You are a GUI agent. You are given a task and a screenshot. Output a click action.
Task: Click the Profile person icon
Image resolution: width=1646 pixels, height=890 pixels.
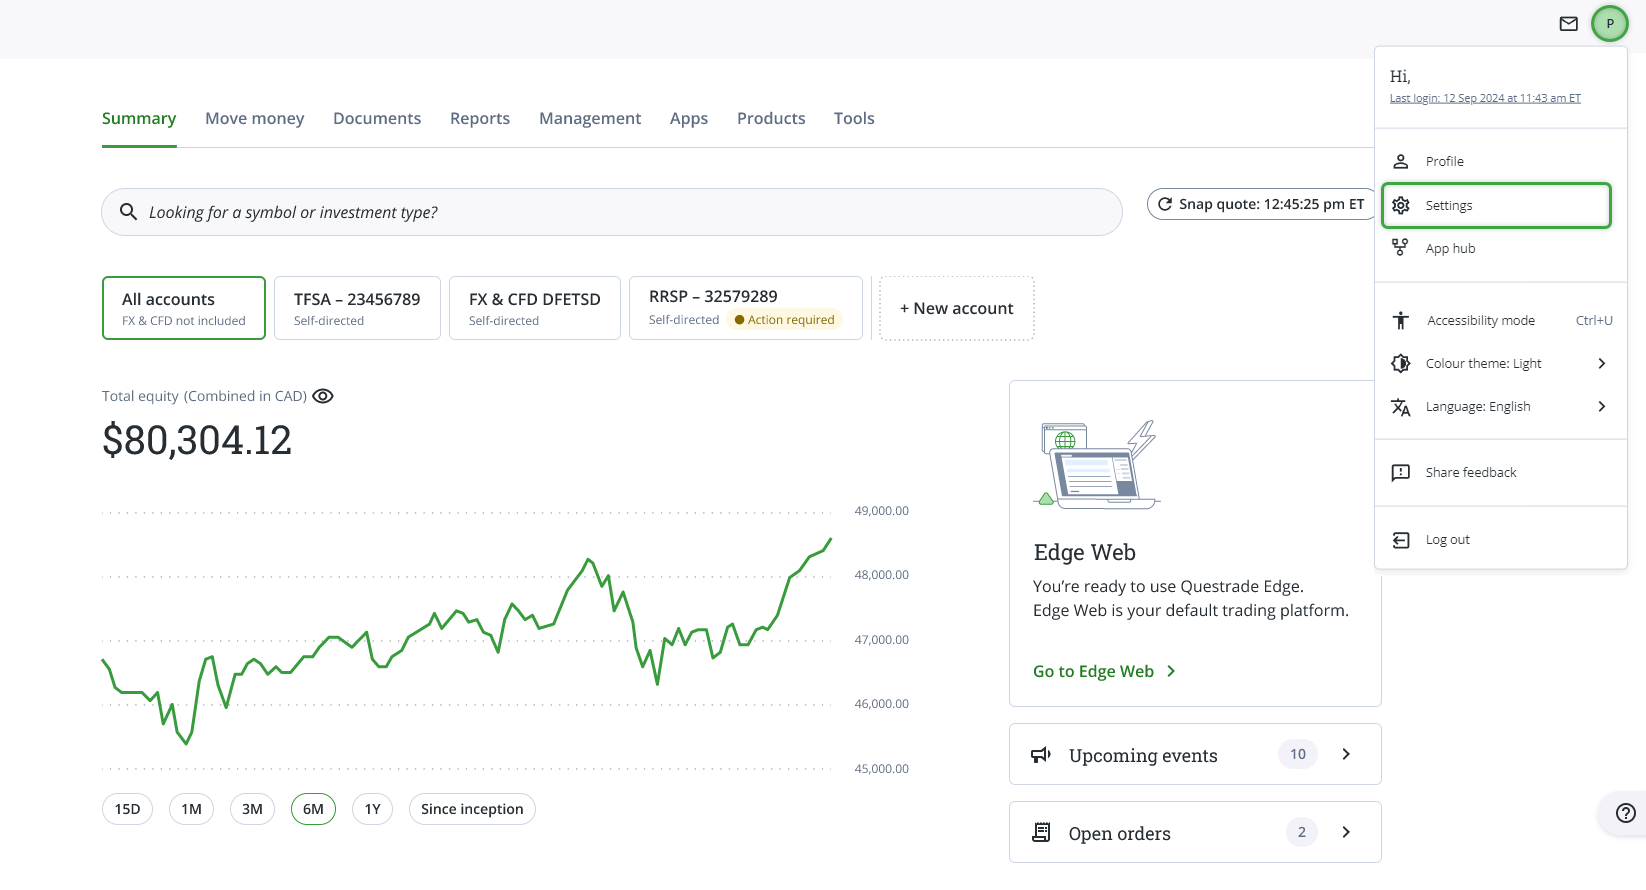pos(1401,161)
